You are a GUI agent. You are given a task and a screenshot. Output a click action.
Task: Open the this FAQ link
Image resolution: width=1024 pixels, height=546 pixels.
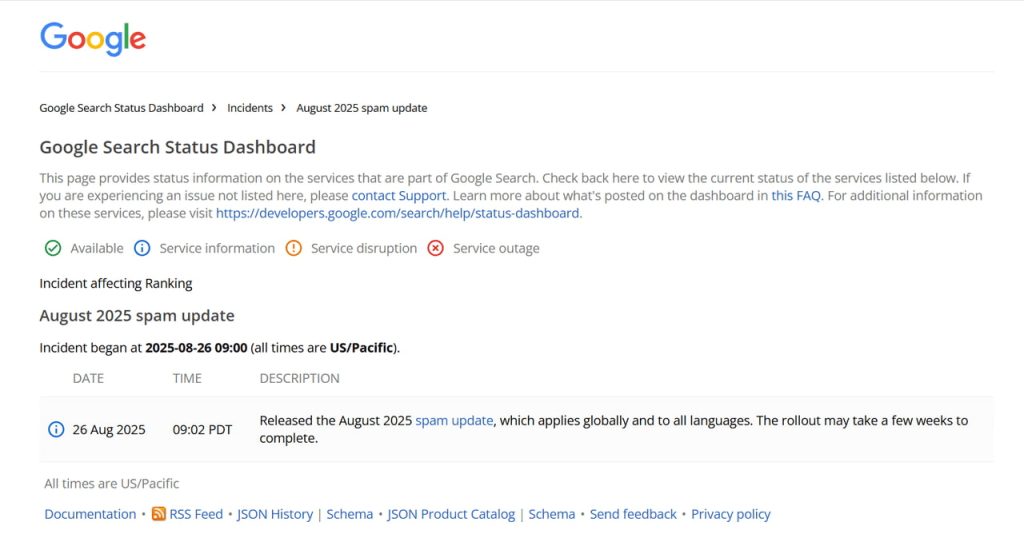coord(796,196)
